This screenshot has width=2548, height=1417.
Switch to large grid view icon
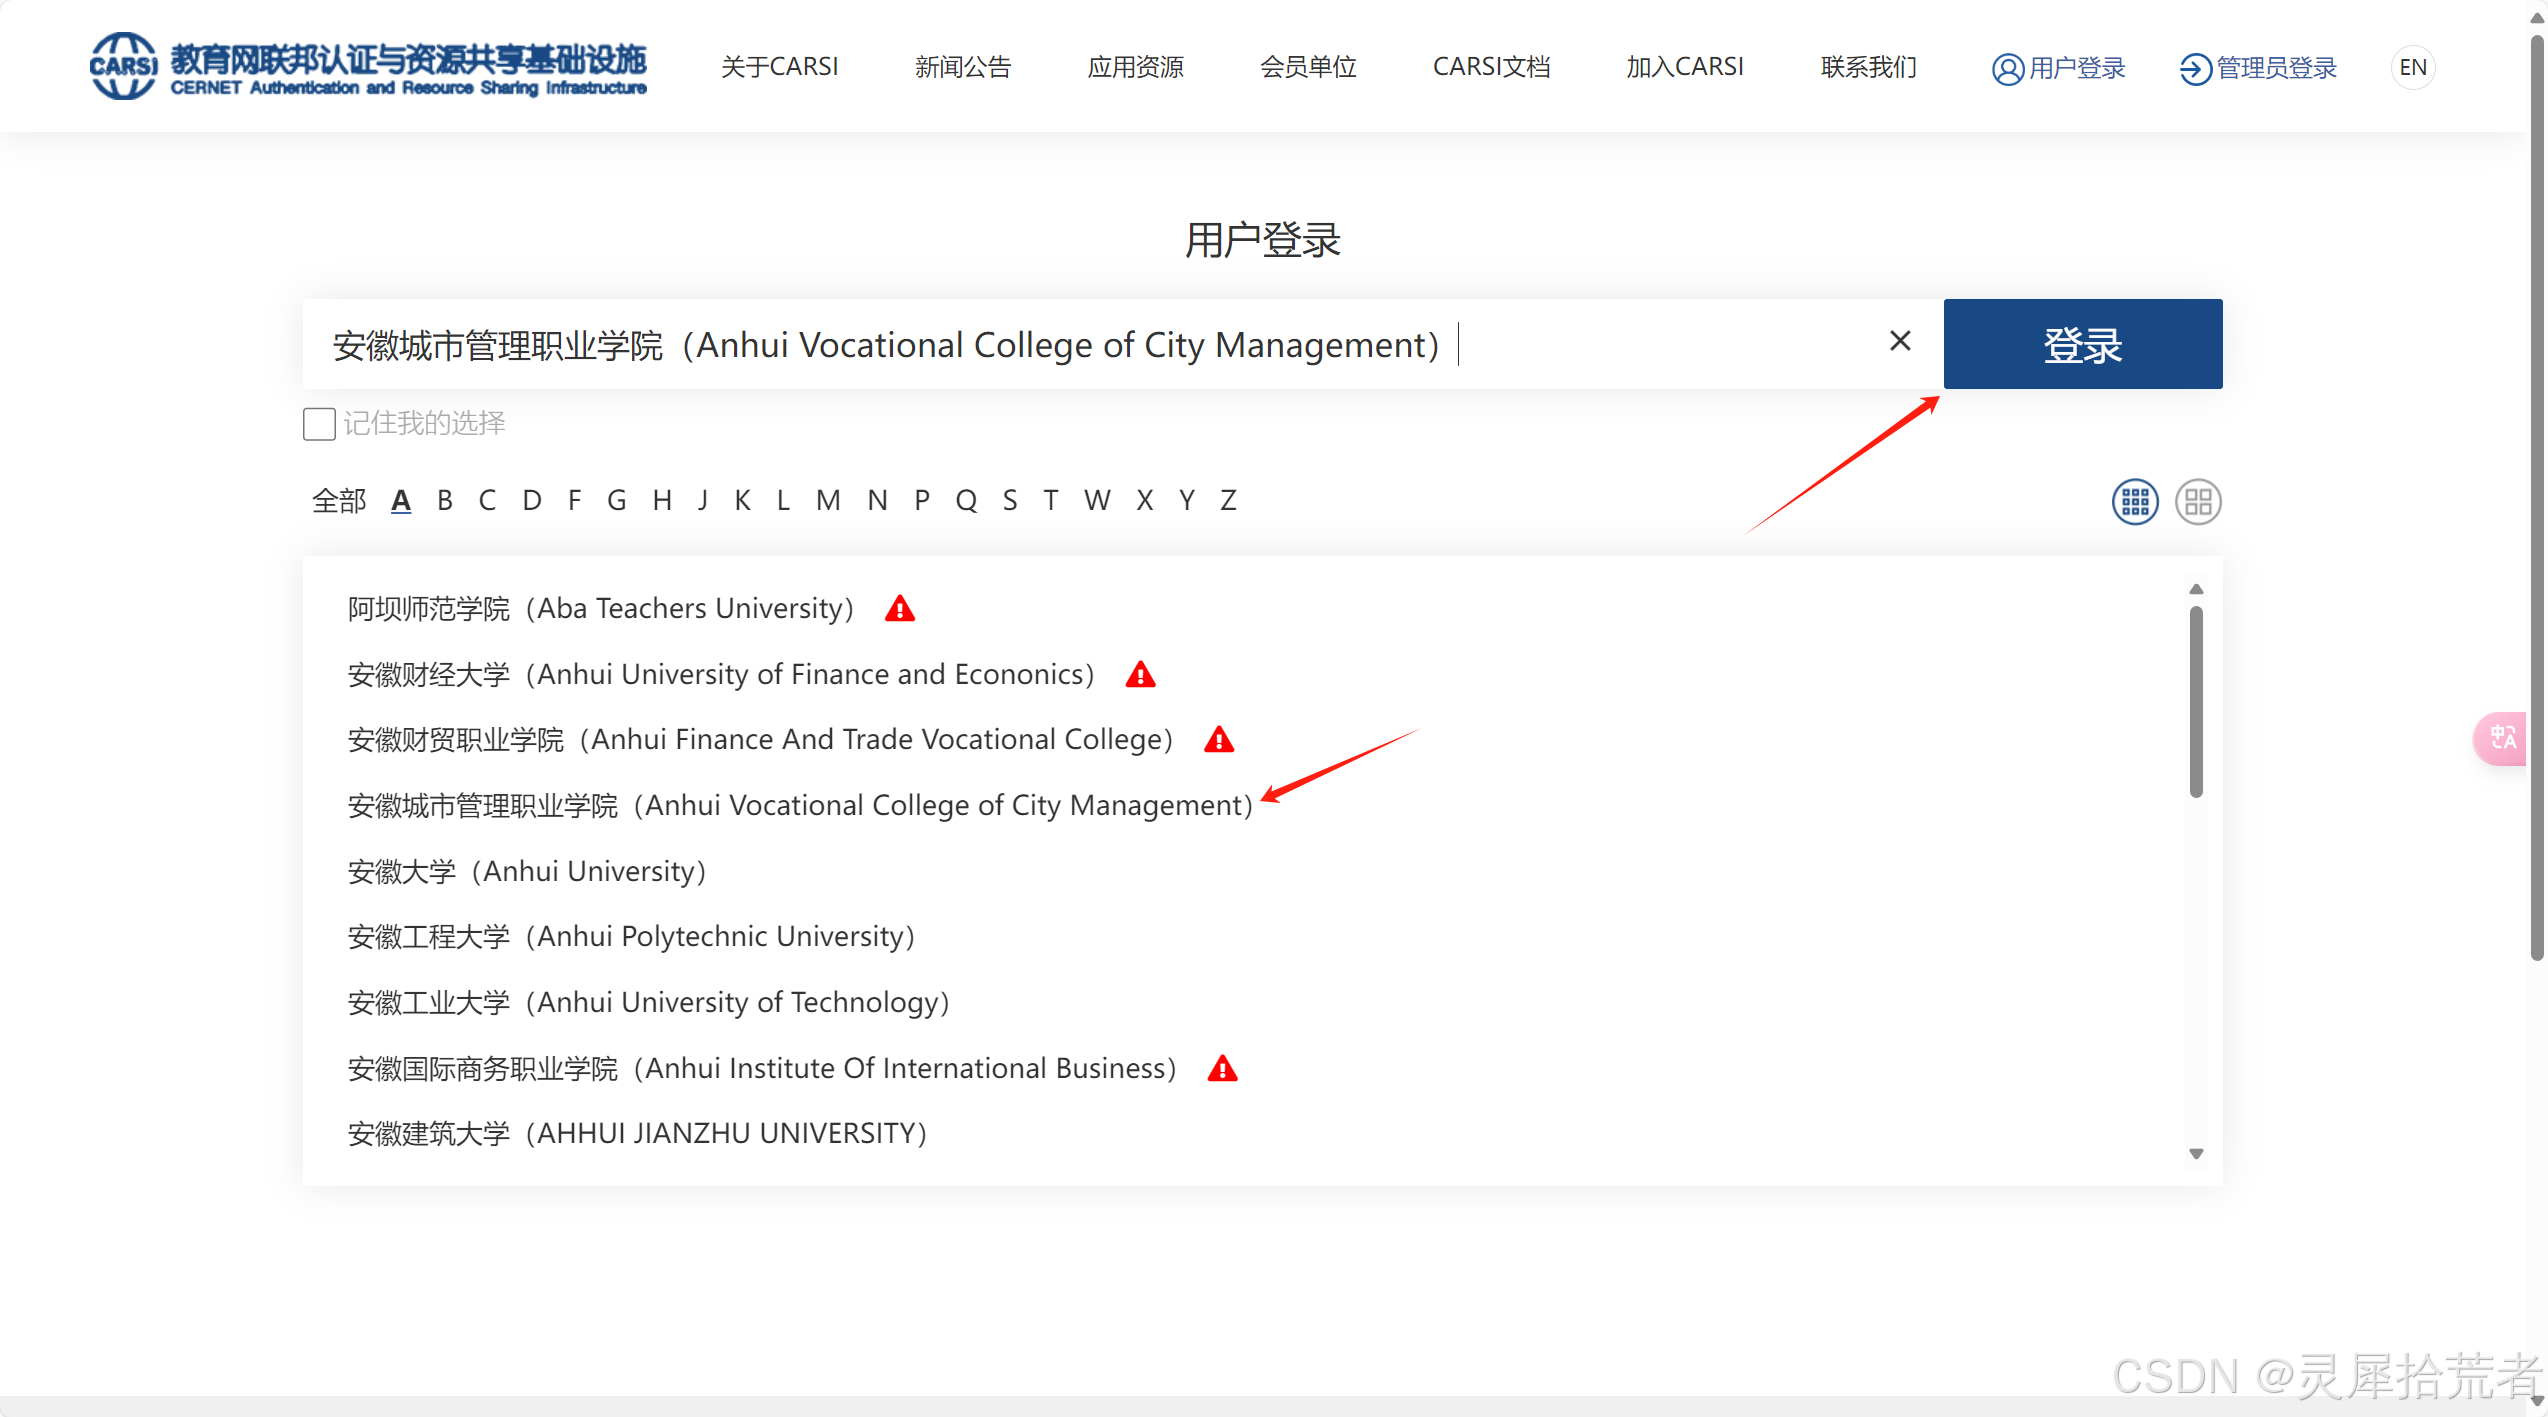tap(2197, 501)
